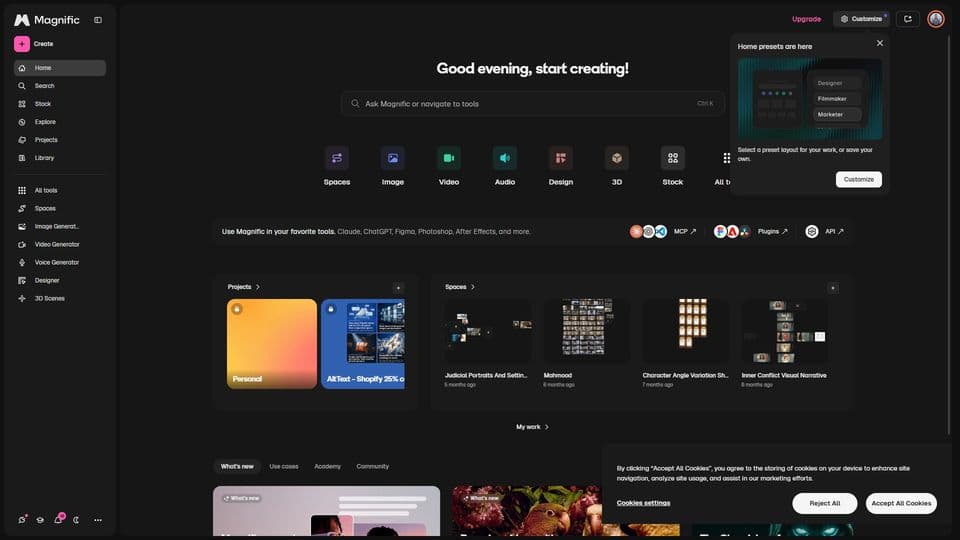This screenshot has width=960, height=540.
Task: Open the academy cap icon at sidebar bottom
Action: pyautogui.click(x=40, y=520)
